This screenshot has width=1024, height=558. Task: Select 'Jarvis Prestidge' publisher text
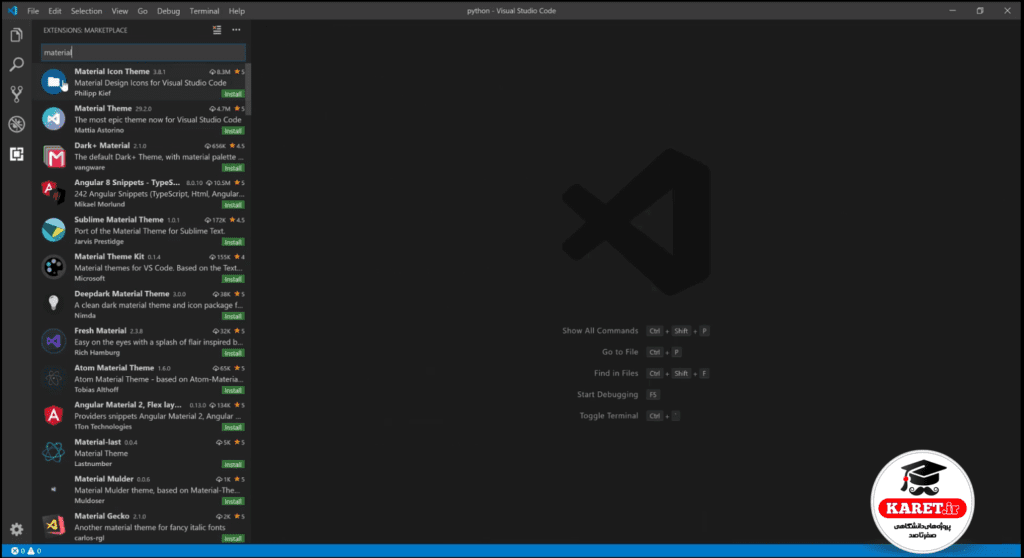coord(99,241)
